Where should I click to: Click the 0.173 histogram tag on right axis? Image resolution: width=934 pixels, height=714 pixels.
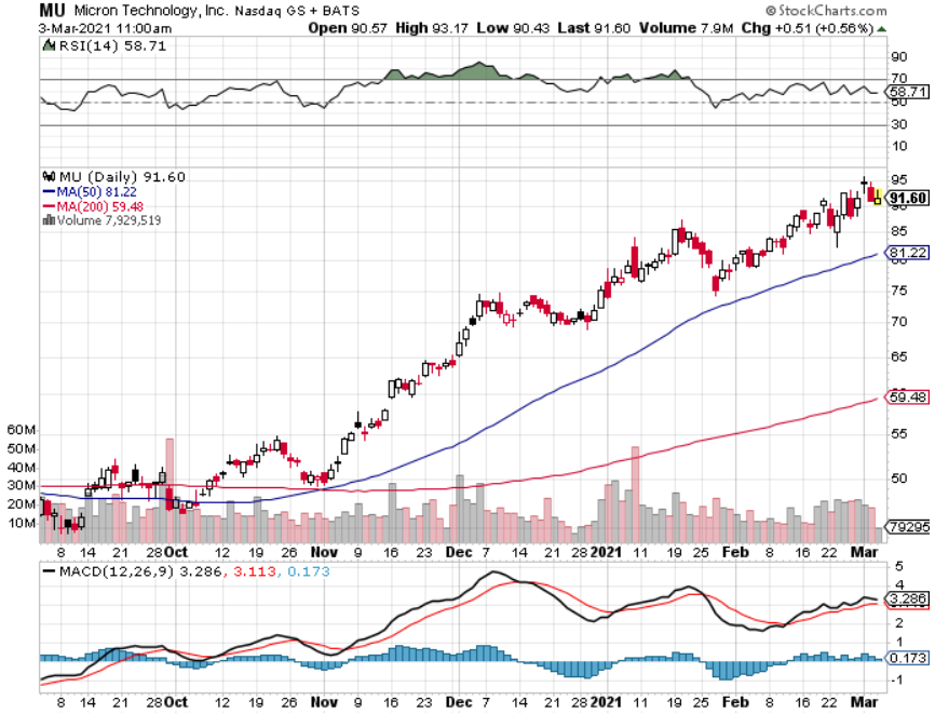[x=908, y=658]
